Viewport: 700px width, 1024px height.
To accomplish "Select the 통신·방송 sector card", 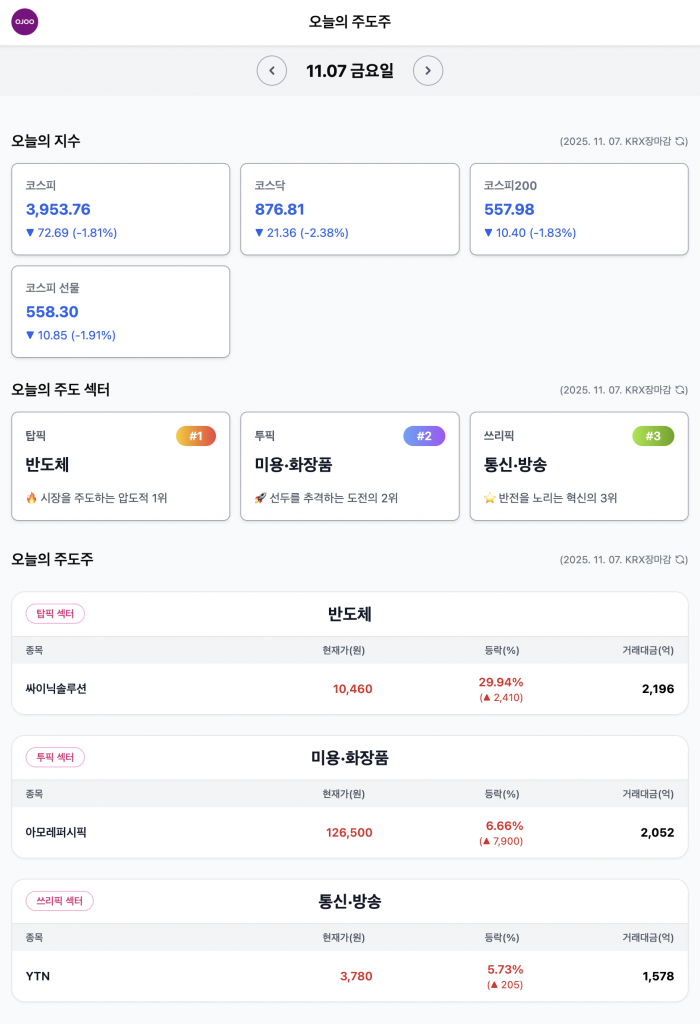I will click(579, 466).
